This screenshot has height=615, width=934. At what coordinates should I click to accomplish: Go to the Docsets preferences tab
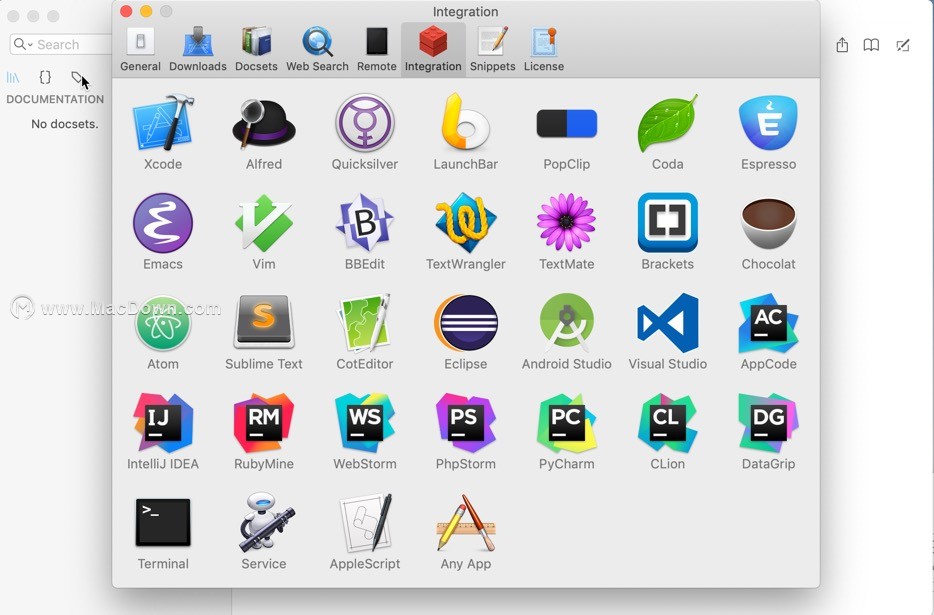coord(256,49)
